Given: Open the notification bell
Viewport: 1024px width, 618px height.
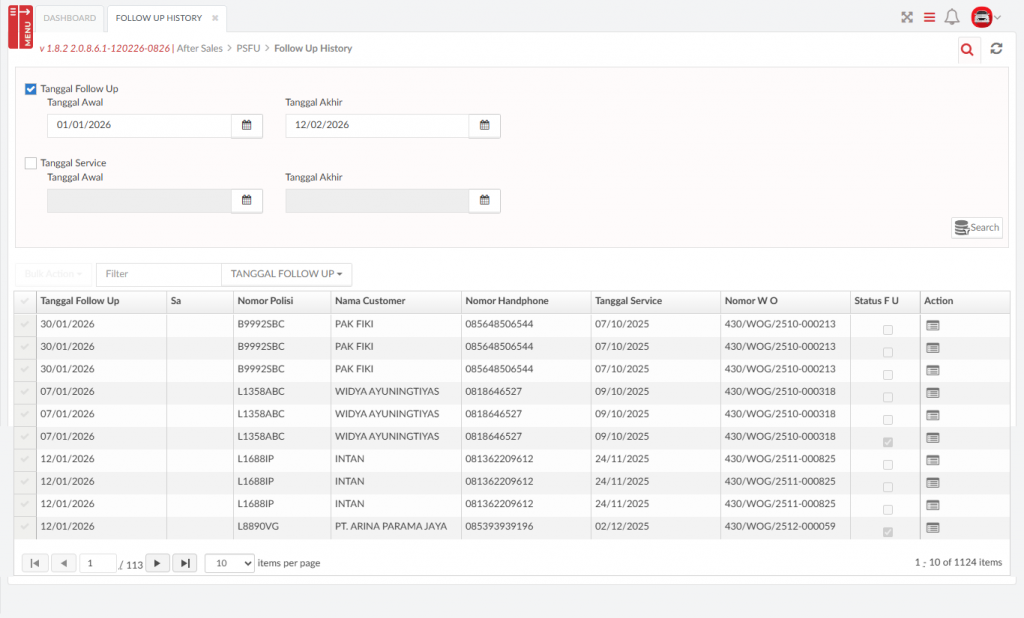Looking at the screenshot, I should click(x=952, y=17).
